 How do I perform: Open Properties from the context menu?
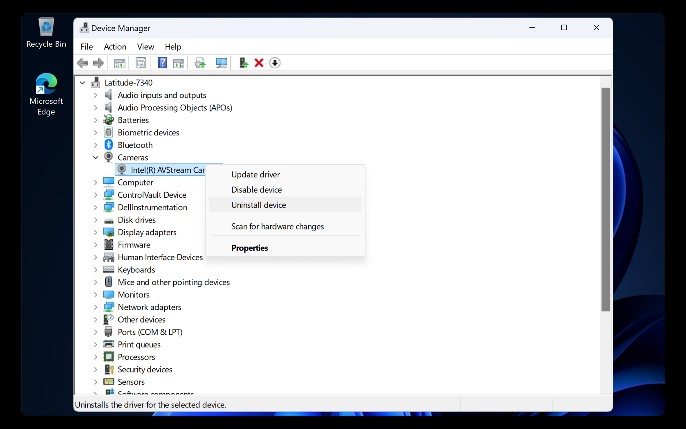click(285, 248)
